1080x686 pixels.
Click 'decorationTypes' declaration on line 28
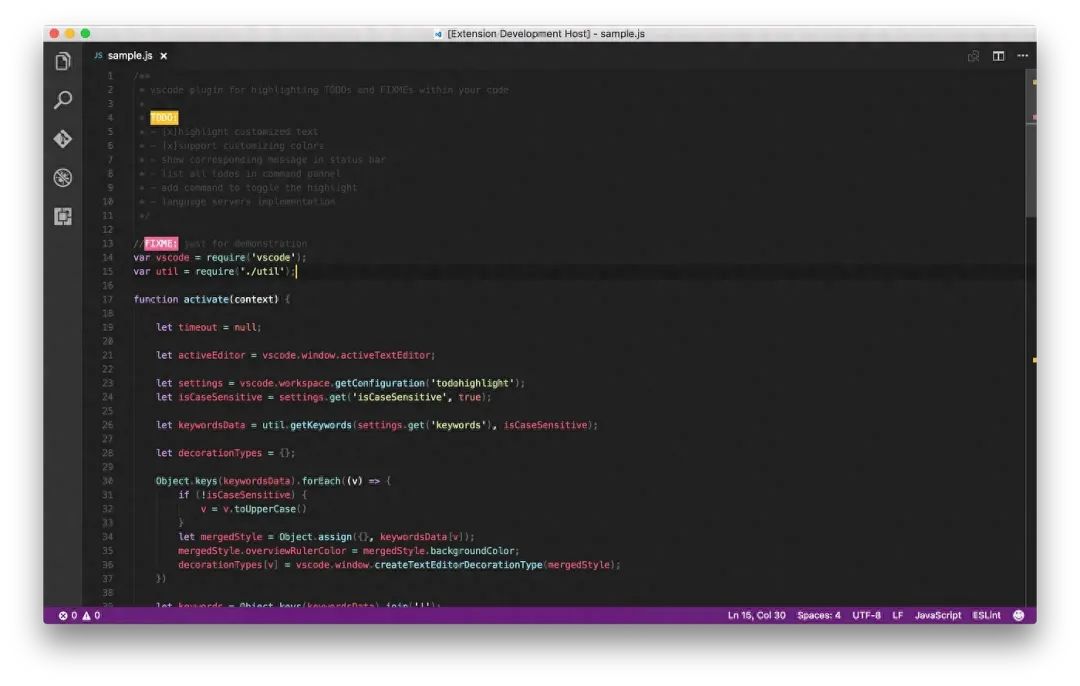click(220, 453)
